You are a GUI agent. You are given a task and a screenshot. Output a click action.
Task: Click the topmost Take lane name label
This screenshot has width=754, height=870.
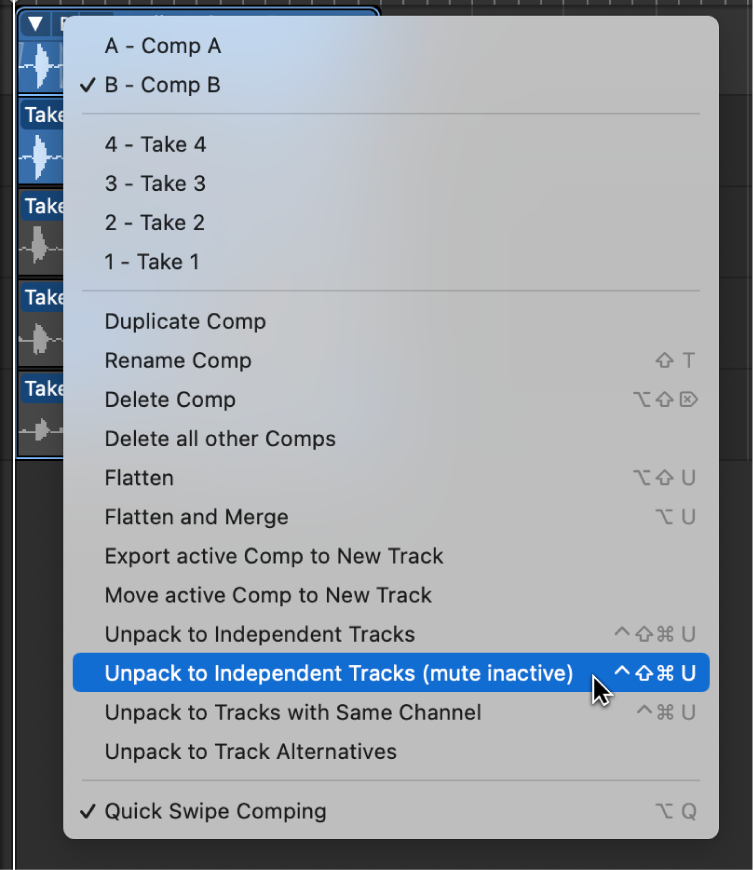point(42,114)
